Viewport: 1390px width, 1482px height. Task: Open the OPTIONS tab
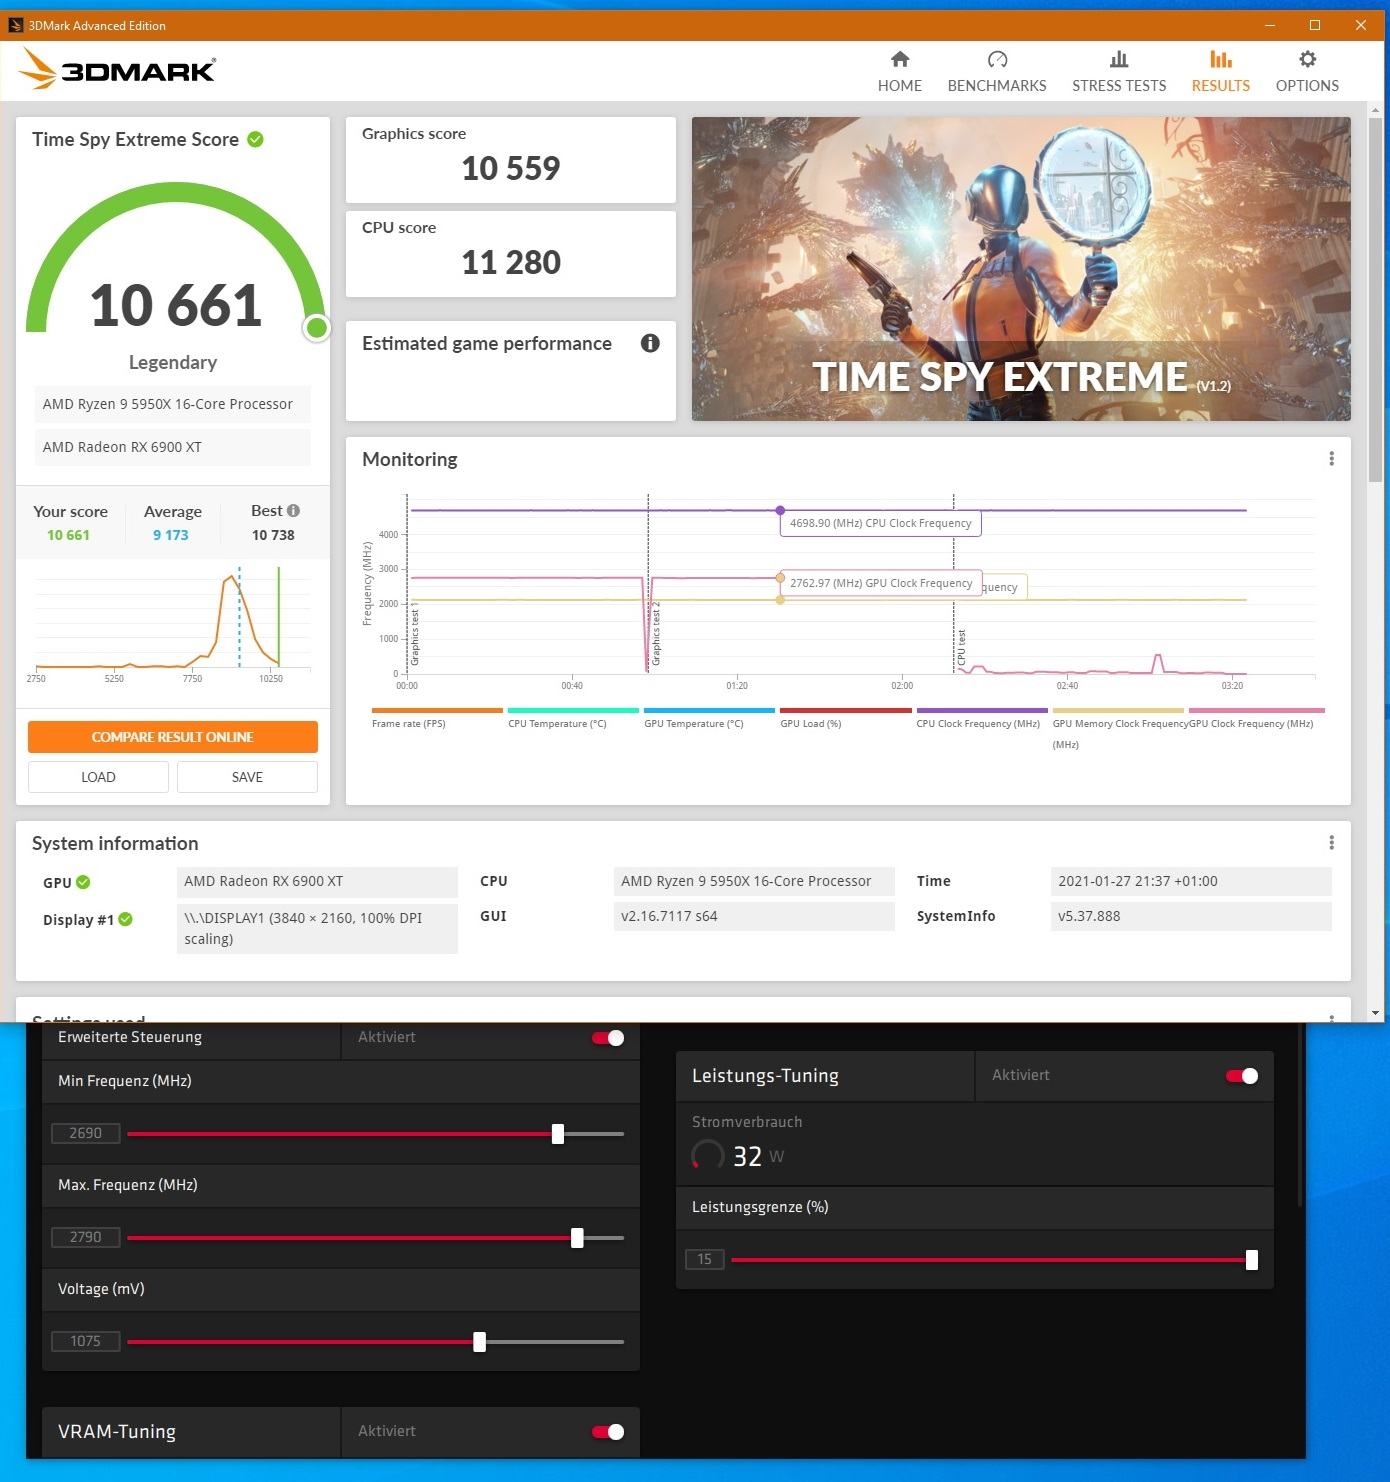pyautogui.click(x=1307, y=72)
